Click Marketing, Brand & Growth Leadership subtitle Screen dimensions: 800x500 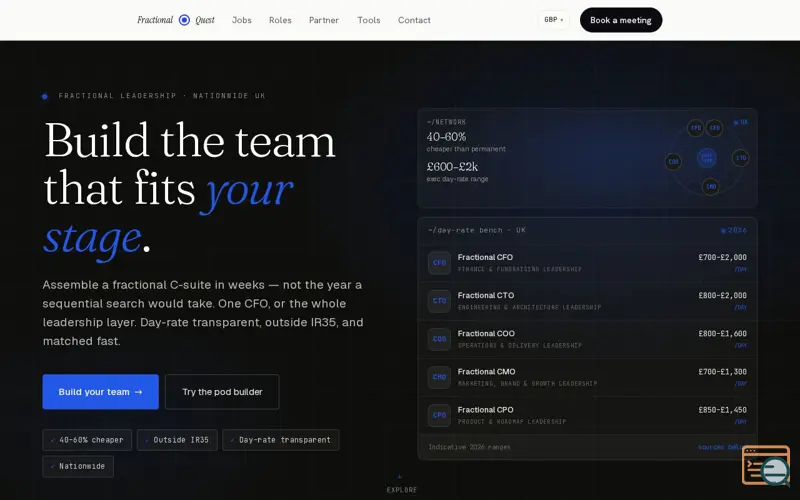pyautogui.click(x=527, y=384)
